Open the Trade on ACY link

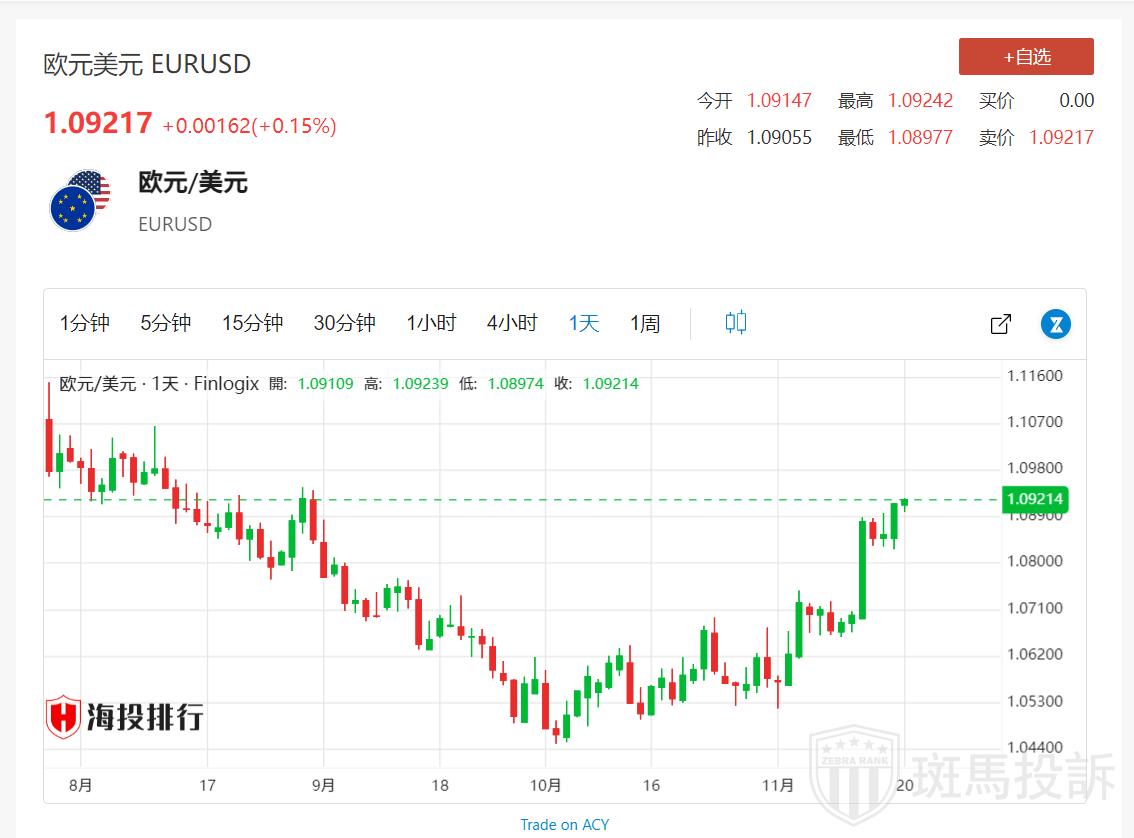click(564, 825)
